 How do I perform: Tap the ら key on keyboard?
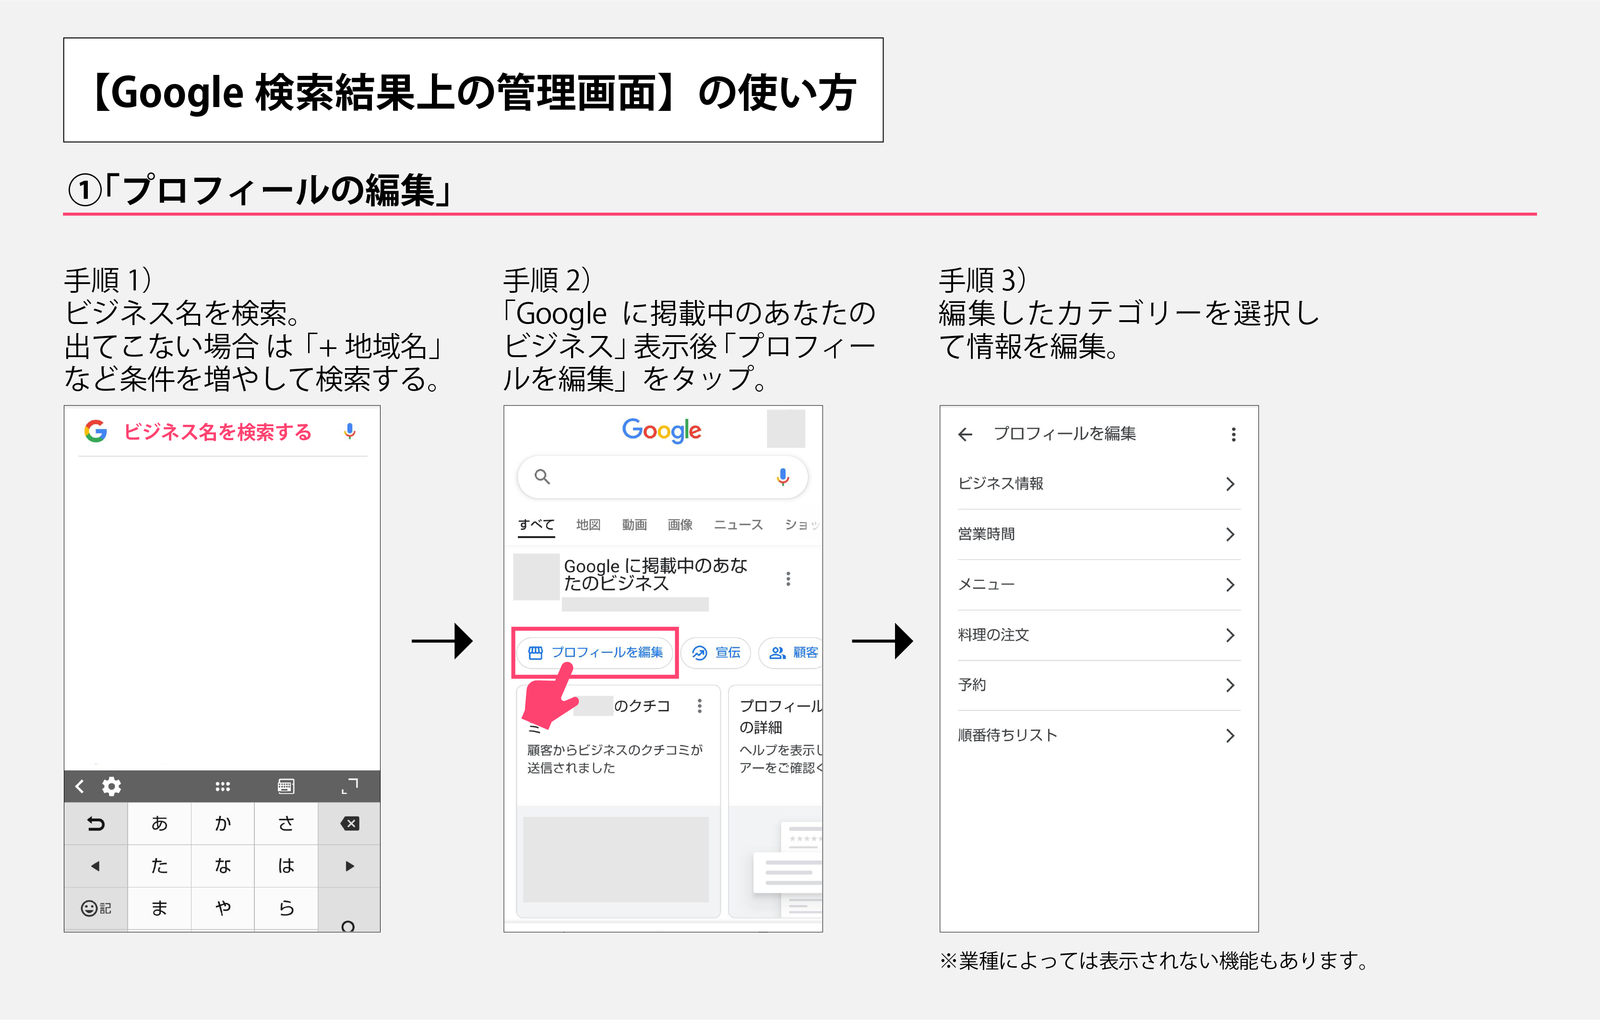286,908
